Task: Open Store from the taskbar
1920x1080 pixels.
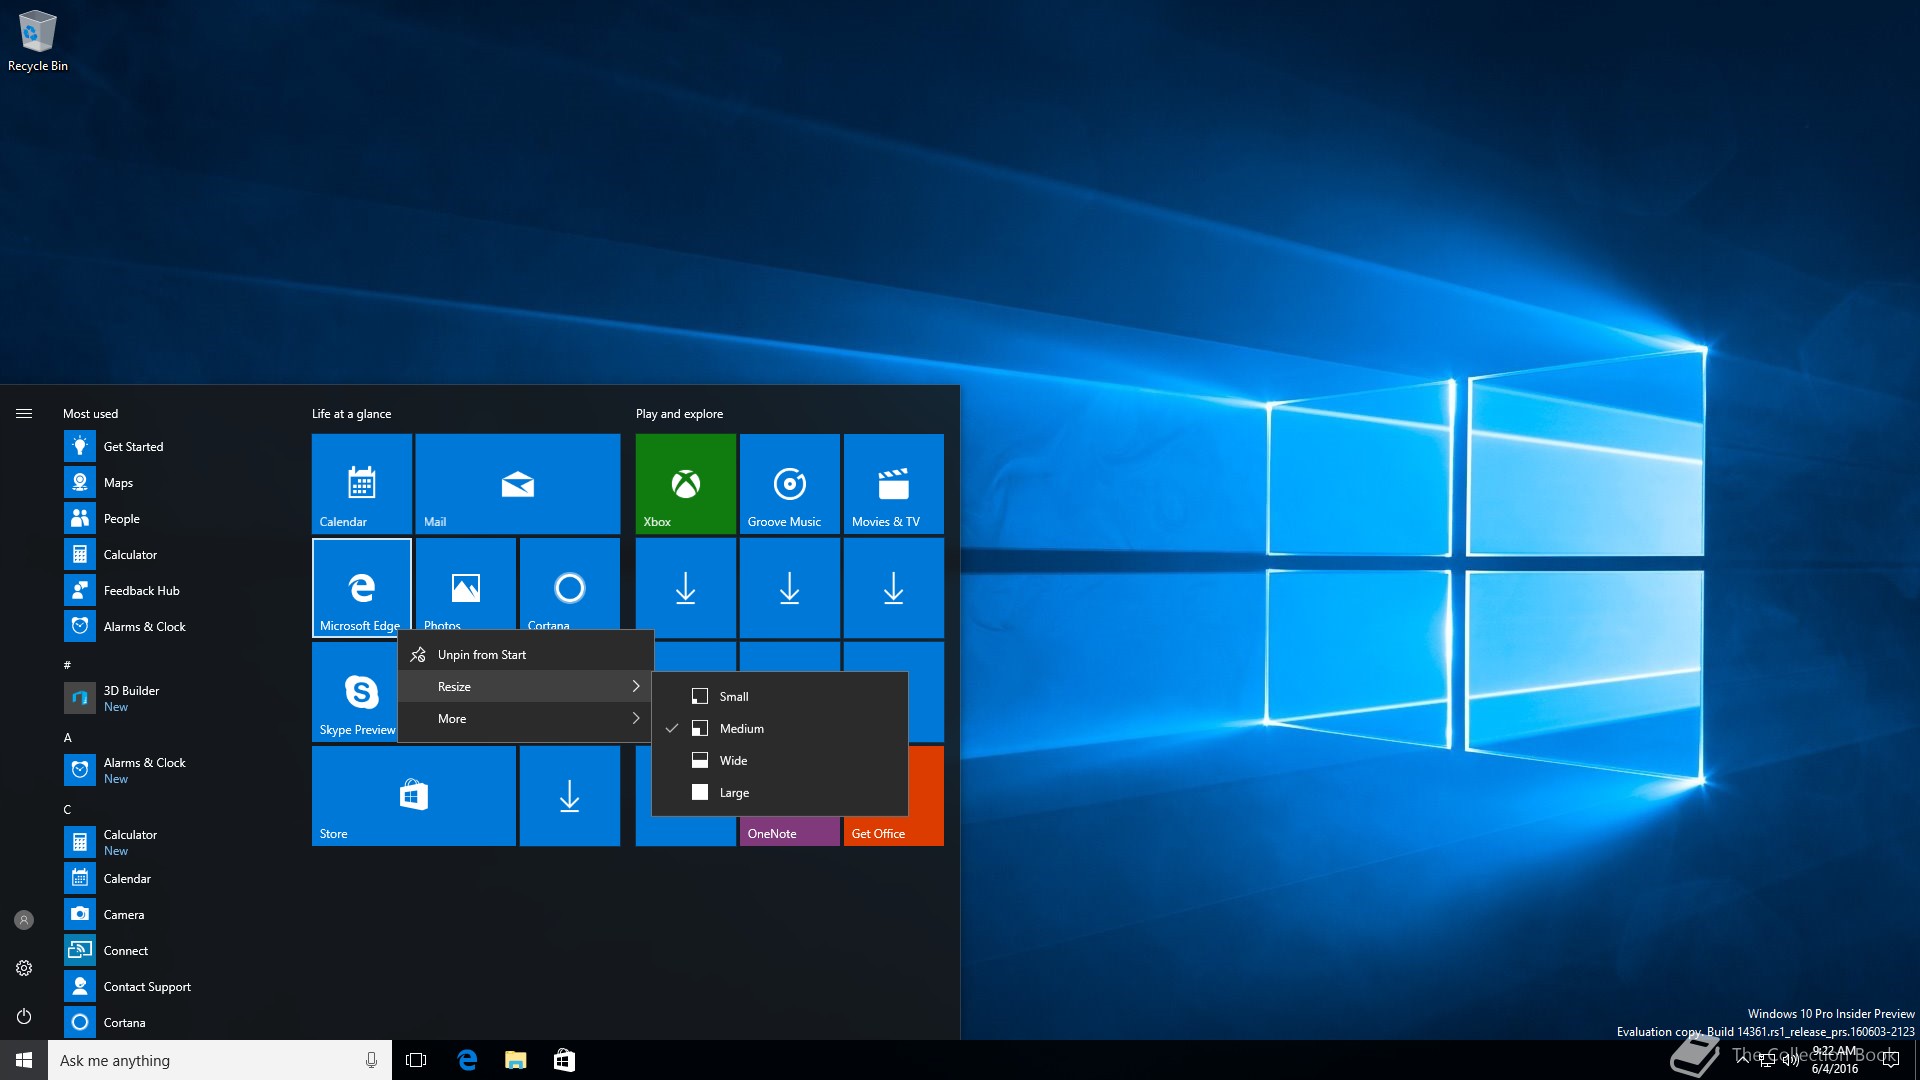Action: tap(564, 1060)
